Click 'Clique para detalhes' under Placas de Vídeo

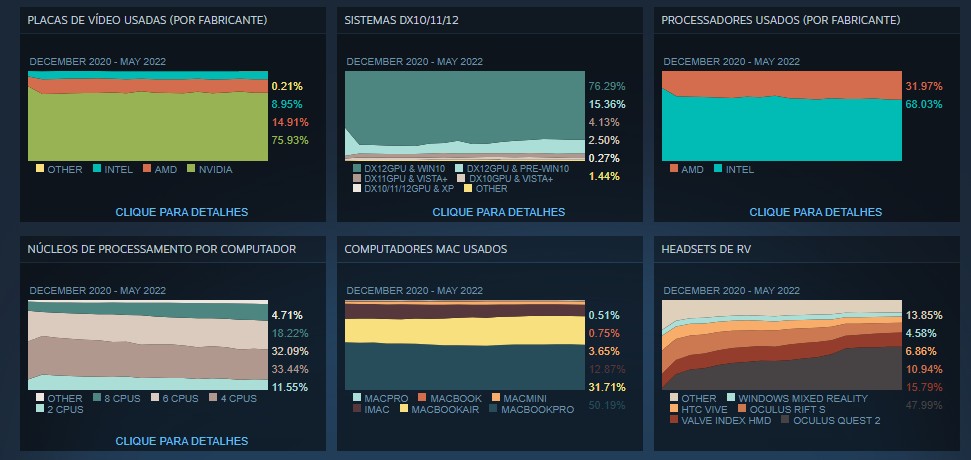181,212
